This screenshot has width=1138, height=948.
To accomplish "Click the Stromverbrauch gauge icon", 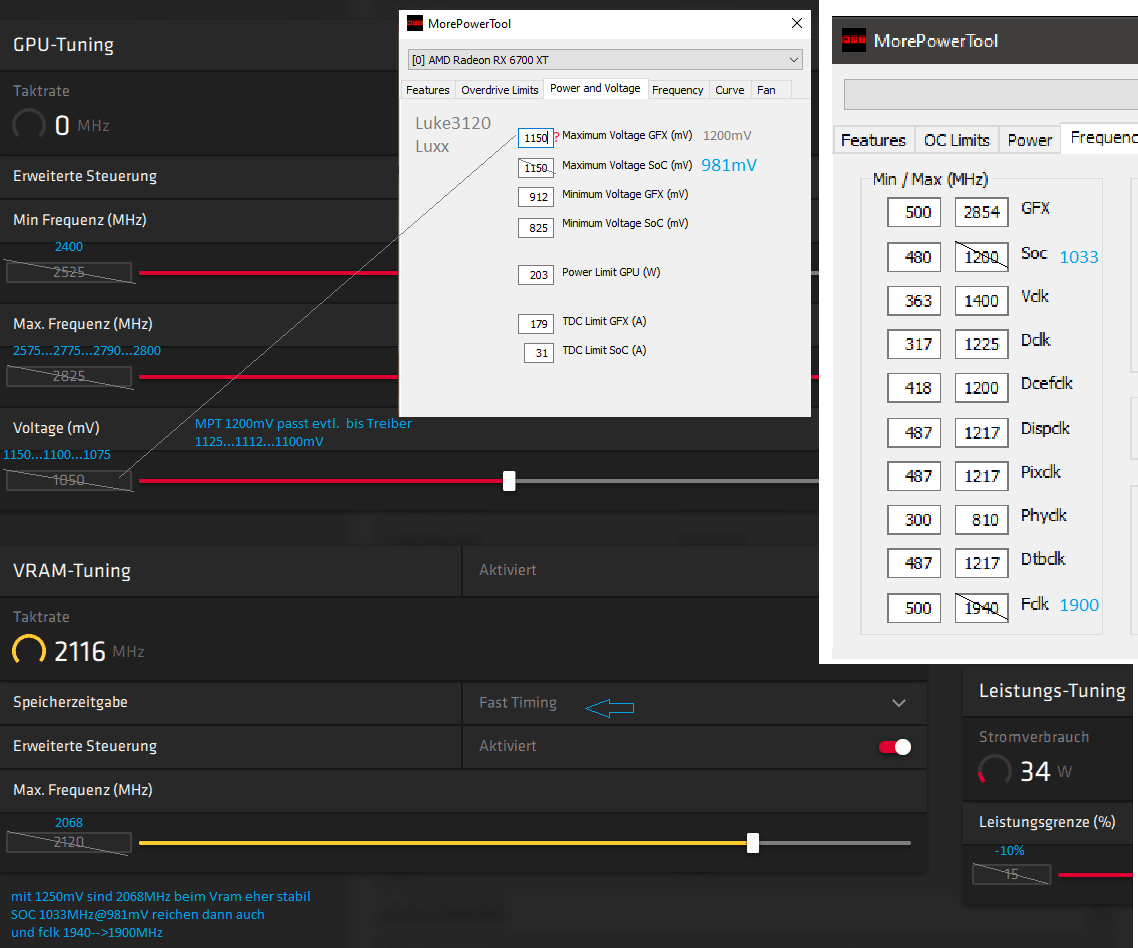I will (x=994, y=770).
